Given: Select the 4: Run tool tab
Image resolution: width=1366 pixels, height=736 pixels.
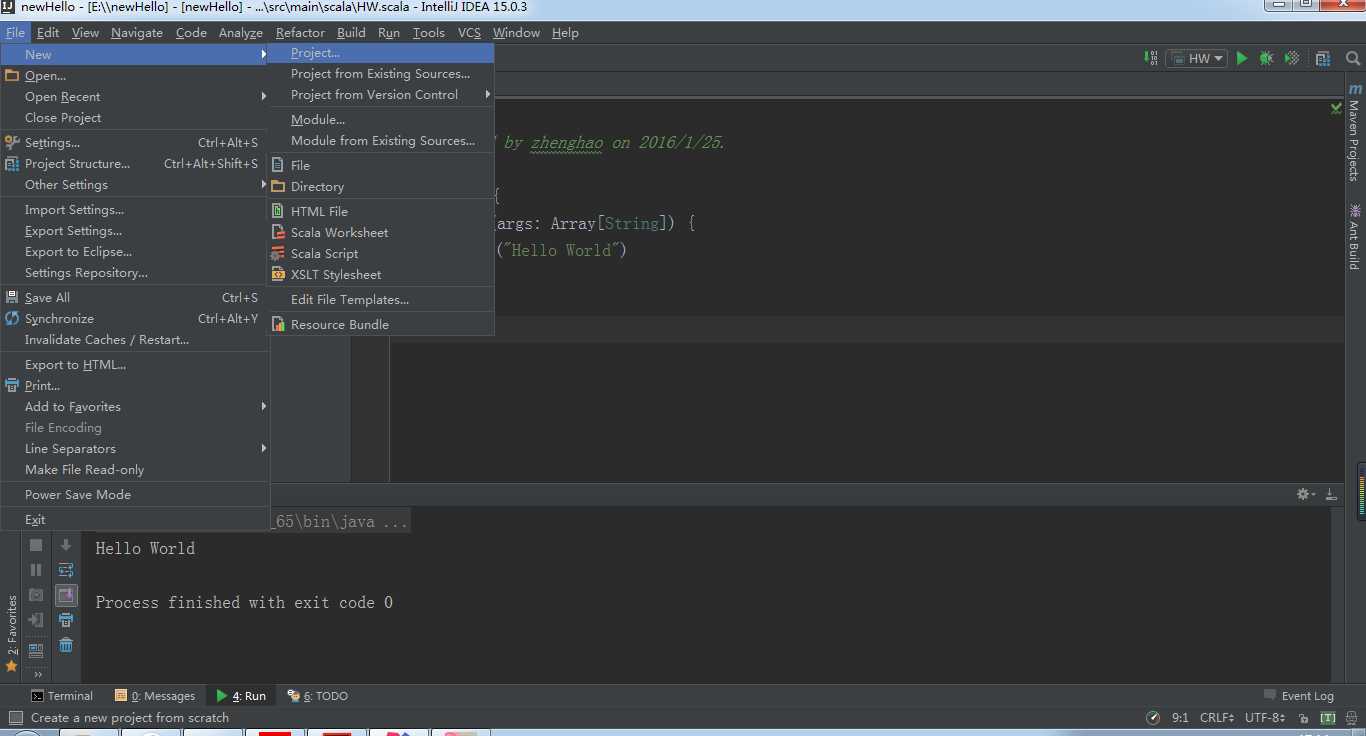Looking at the screenshot, I should click(240, 696).
